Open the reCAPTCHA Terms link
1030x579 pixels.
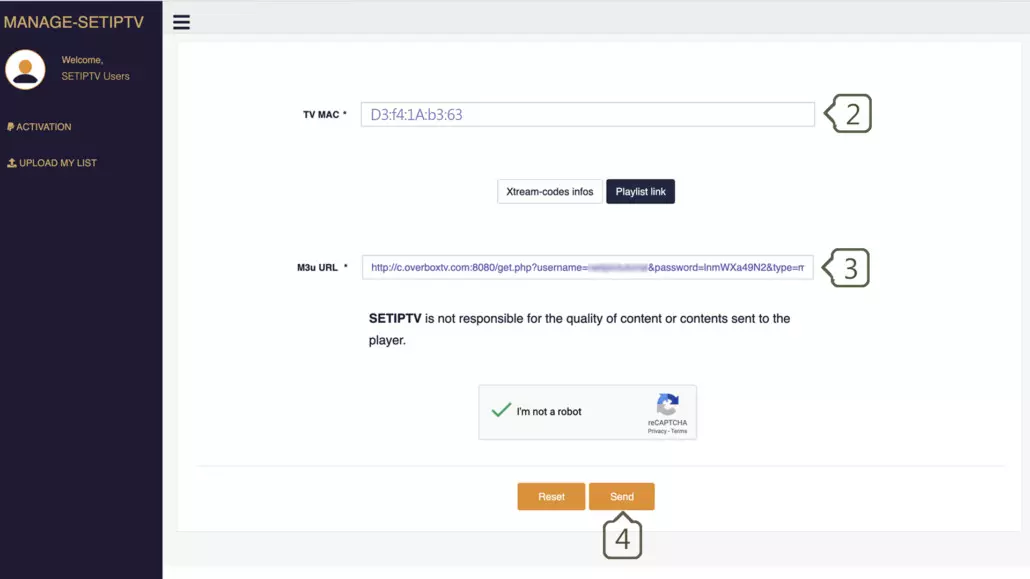point(679,431)
